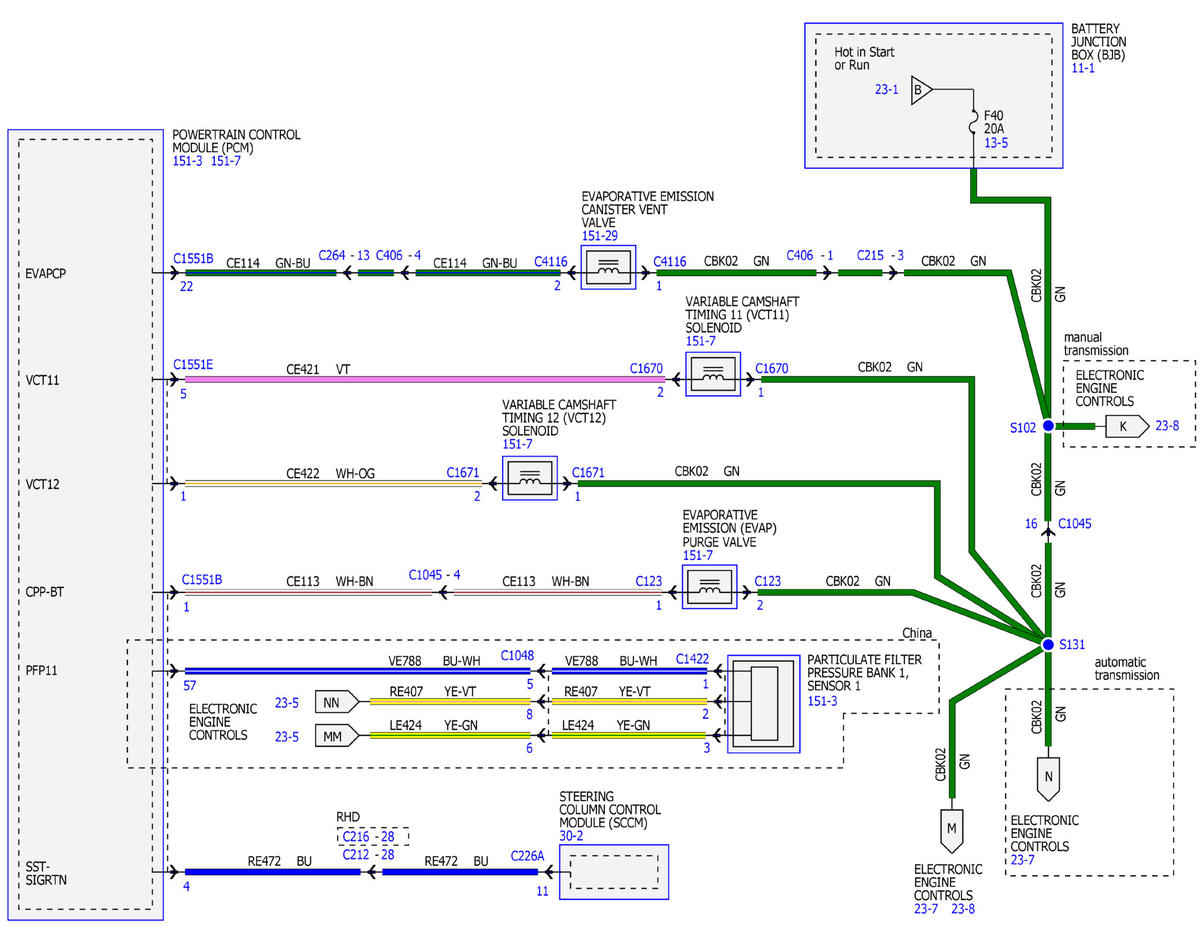Open the 11-1 Battery Junction Box reference

tap(1084, 68)
